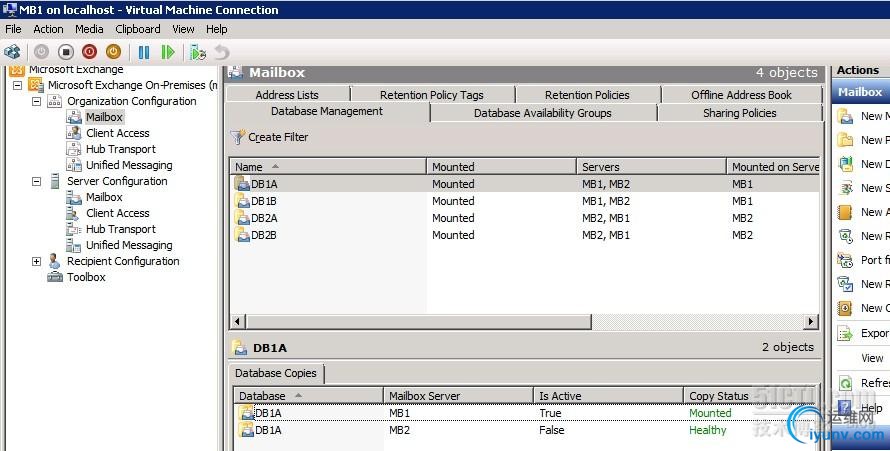The height and width of the screenshot is (451, 890).
Task: Open the View menu
Action: (183, 29)
